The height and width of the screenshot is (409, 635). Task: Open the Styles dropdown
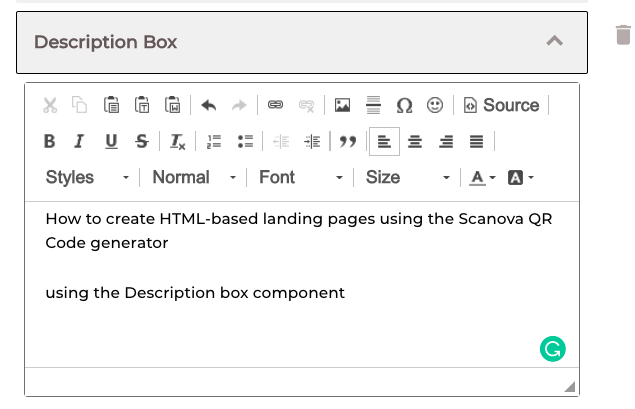point(87,177)
